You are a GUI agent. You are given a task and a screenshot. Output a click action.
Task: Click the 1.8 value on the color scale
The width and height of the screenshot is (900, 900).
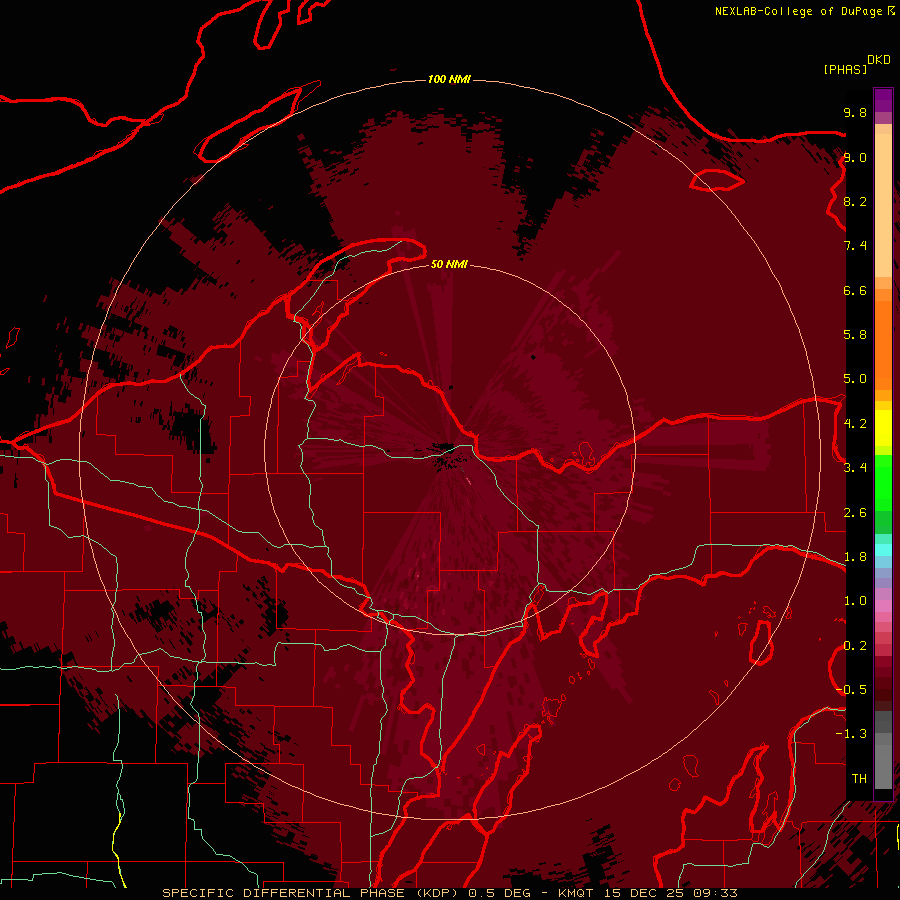pyautogui.click(x=855, y=557)
